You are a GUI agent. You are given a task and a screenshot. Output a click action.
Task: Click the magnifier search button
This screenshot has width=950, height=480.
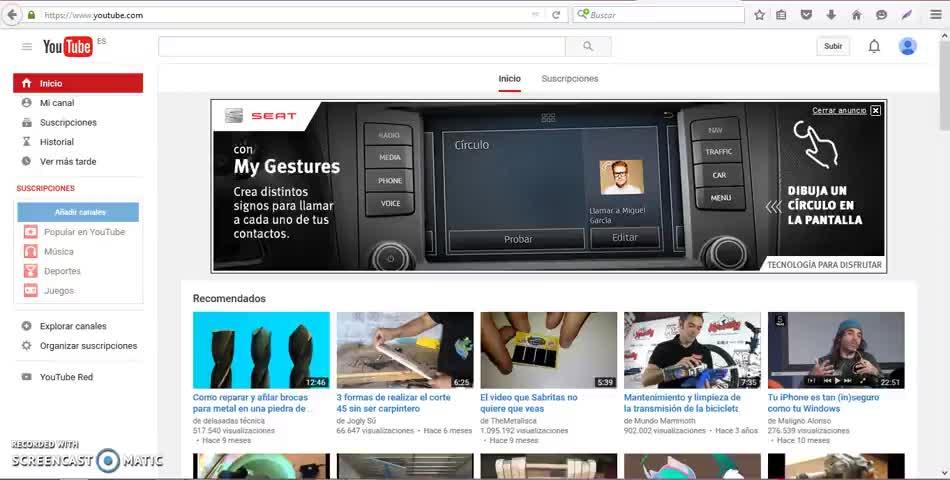(588, 46)
